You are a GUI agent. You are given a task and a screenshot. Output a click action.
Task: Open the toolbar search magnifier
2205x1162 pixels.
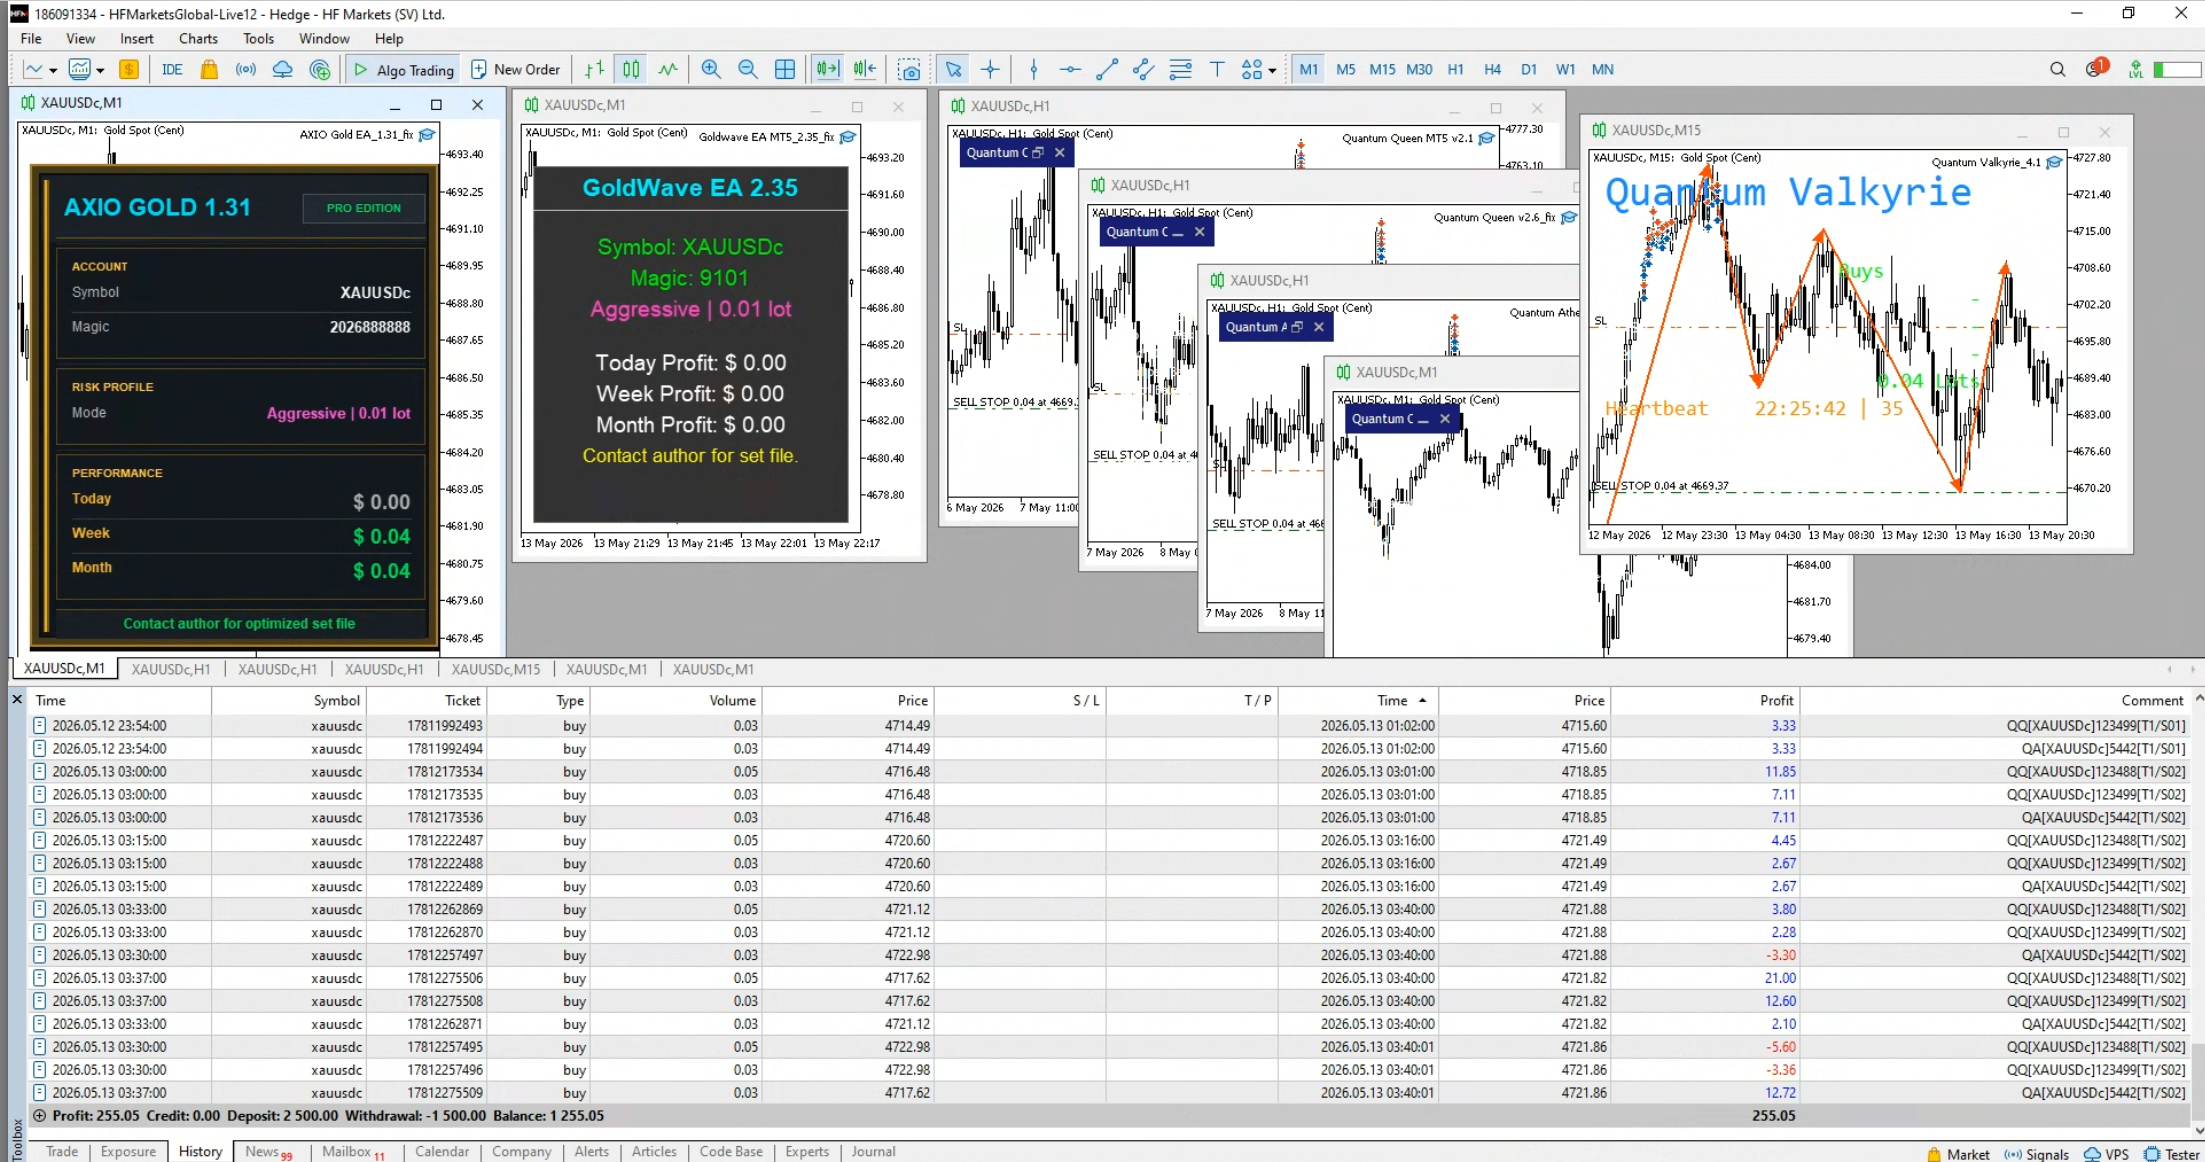[2057, 69]
